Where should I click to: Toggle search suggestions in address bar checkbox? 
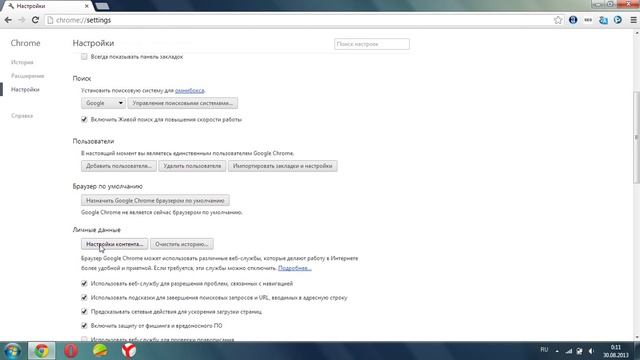pyautogui.click(x=84, y=298)
